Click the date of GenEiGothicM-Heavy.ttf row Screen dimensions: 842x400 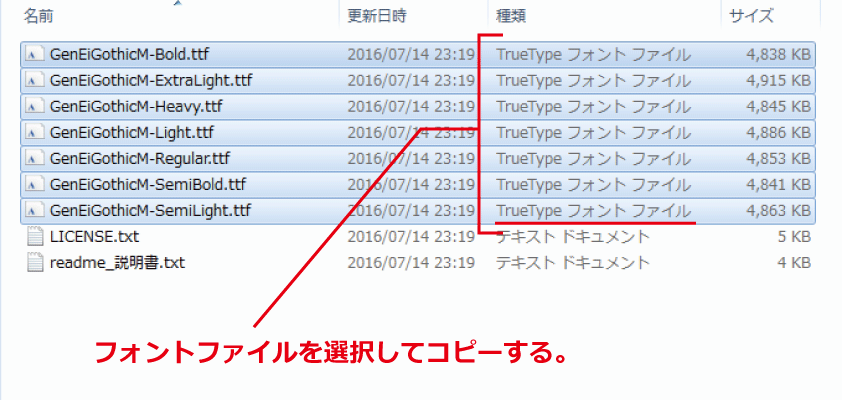(x=411, y=106)
